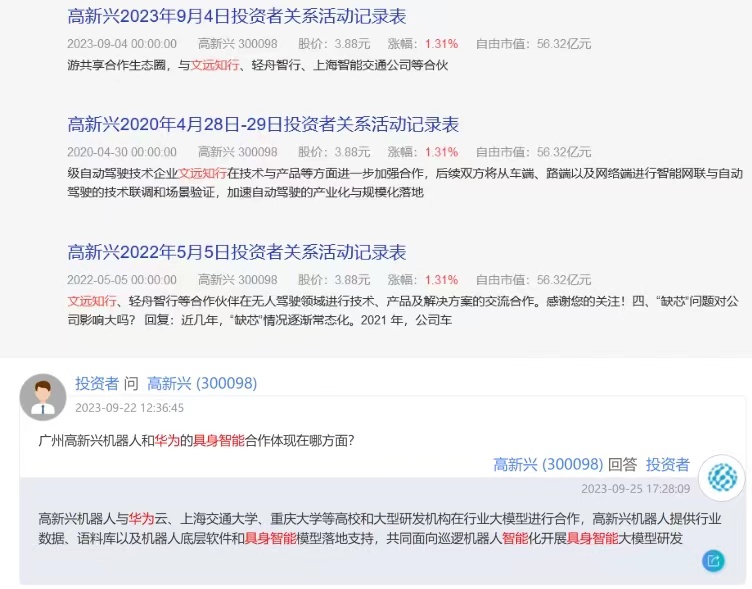Open 高新兴2022年5月5日投资者关系活动记录表 link

pos(237,252)
